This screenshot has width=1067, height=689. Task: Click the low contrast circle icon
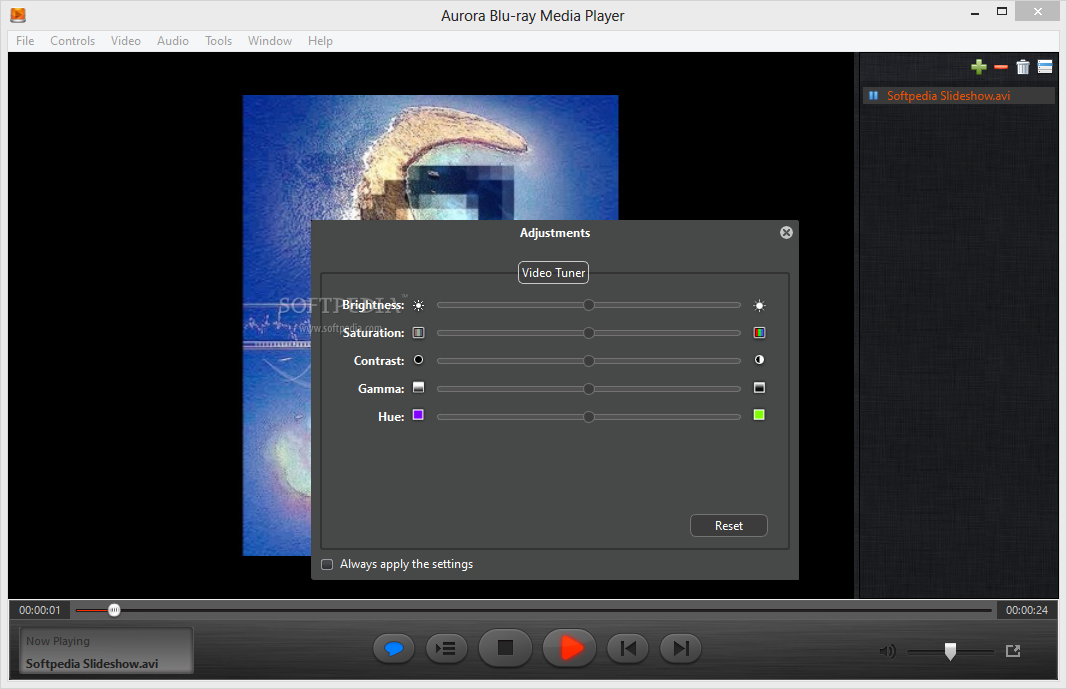pos(418,360)
